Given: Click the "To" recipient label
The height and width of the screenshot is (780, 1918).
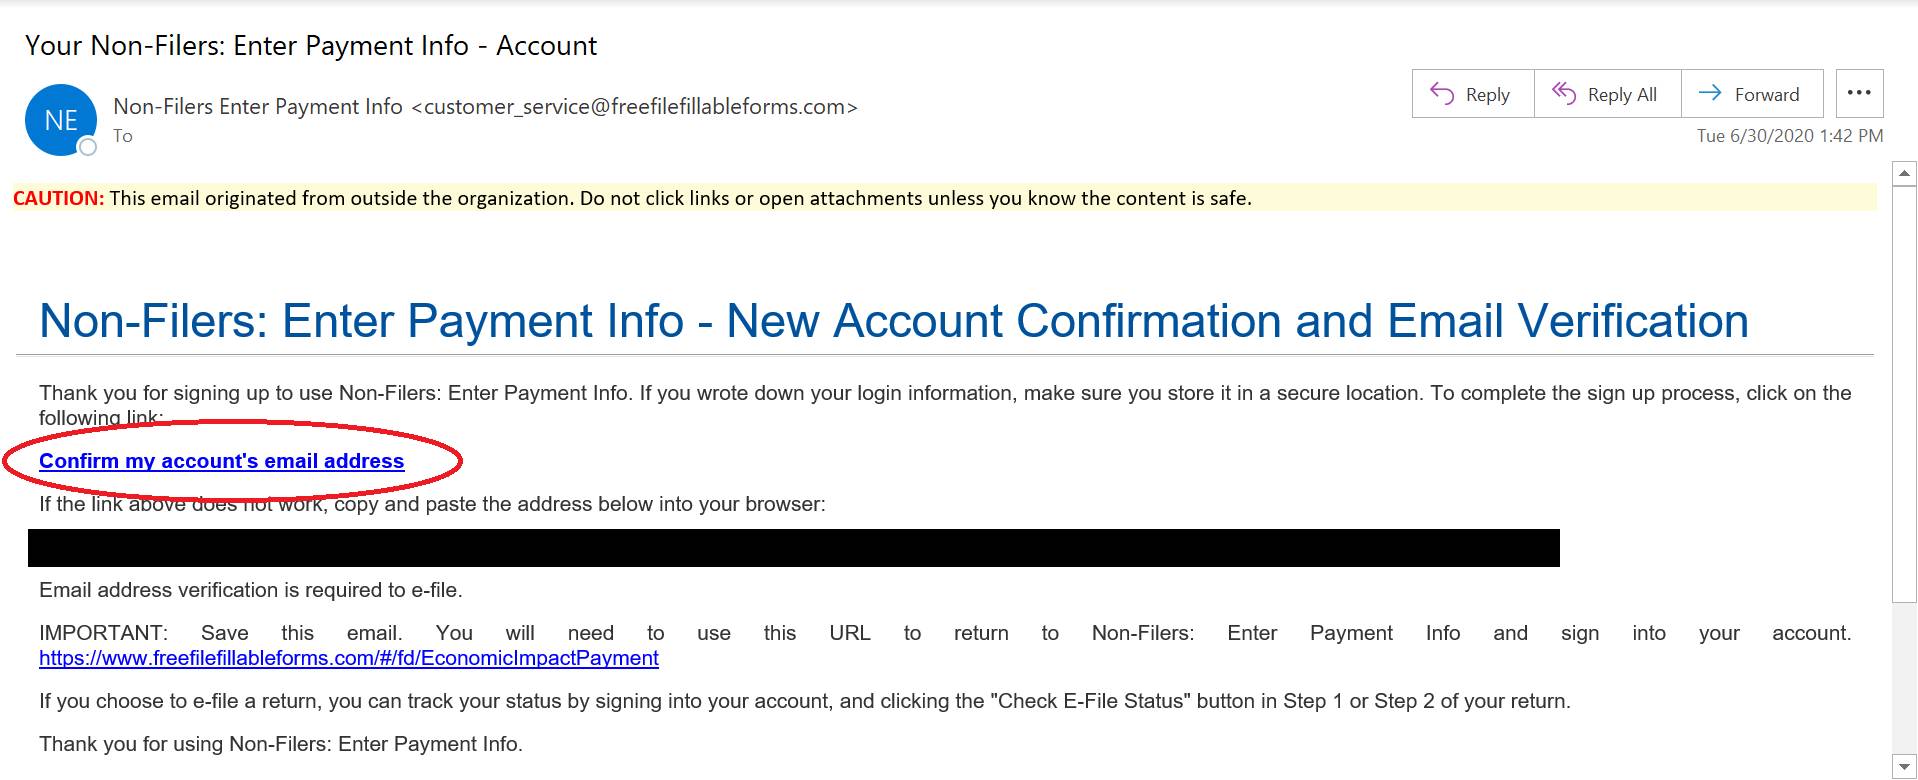Looking at the screenshot, I should (123, 136).
